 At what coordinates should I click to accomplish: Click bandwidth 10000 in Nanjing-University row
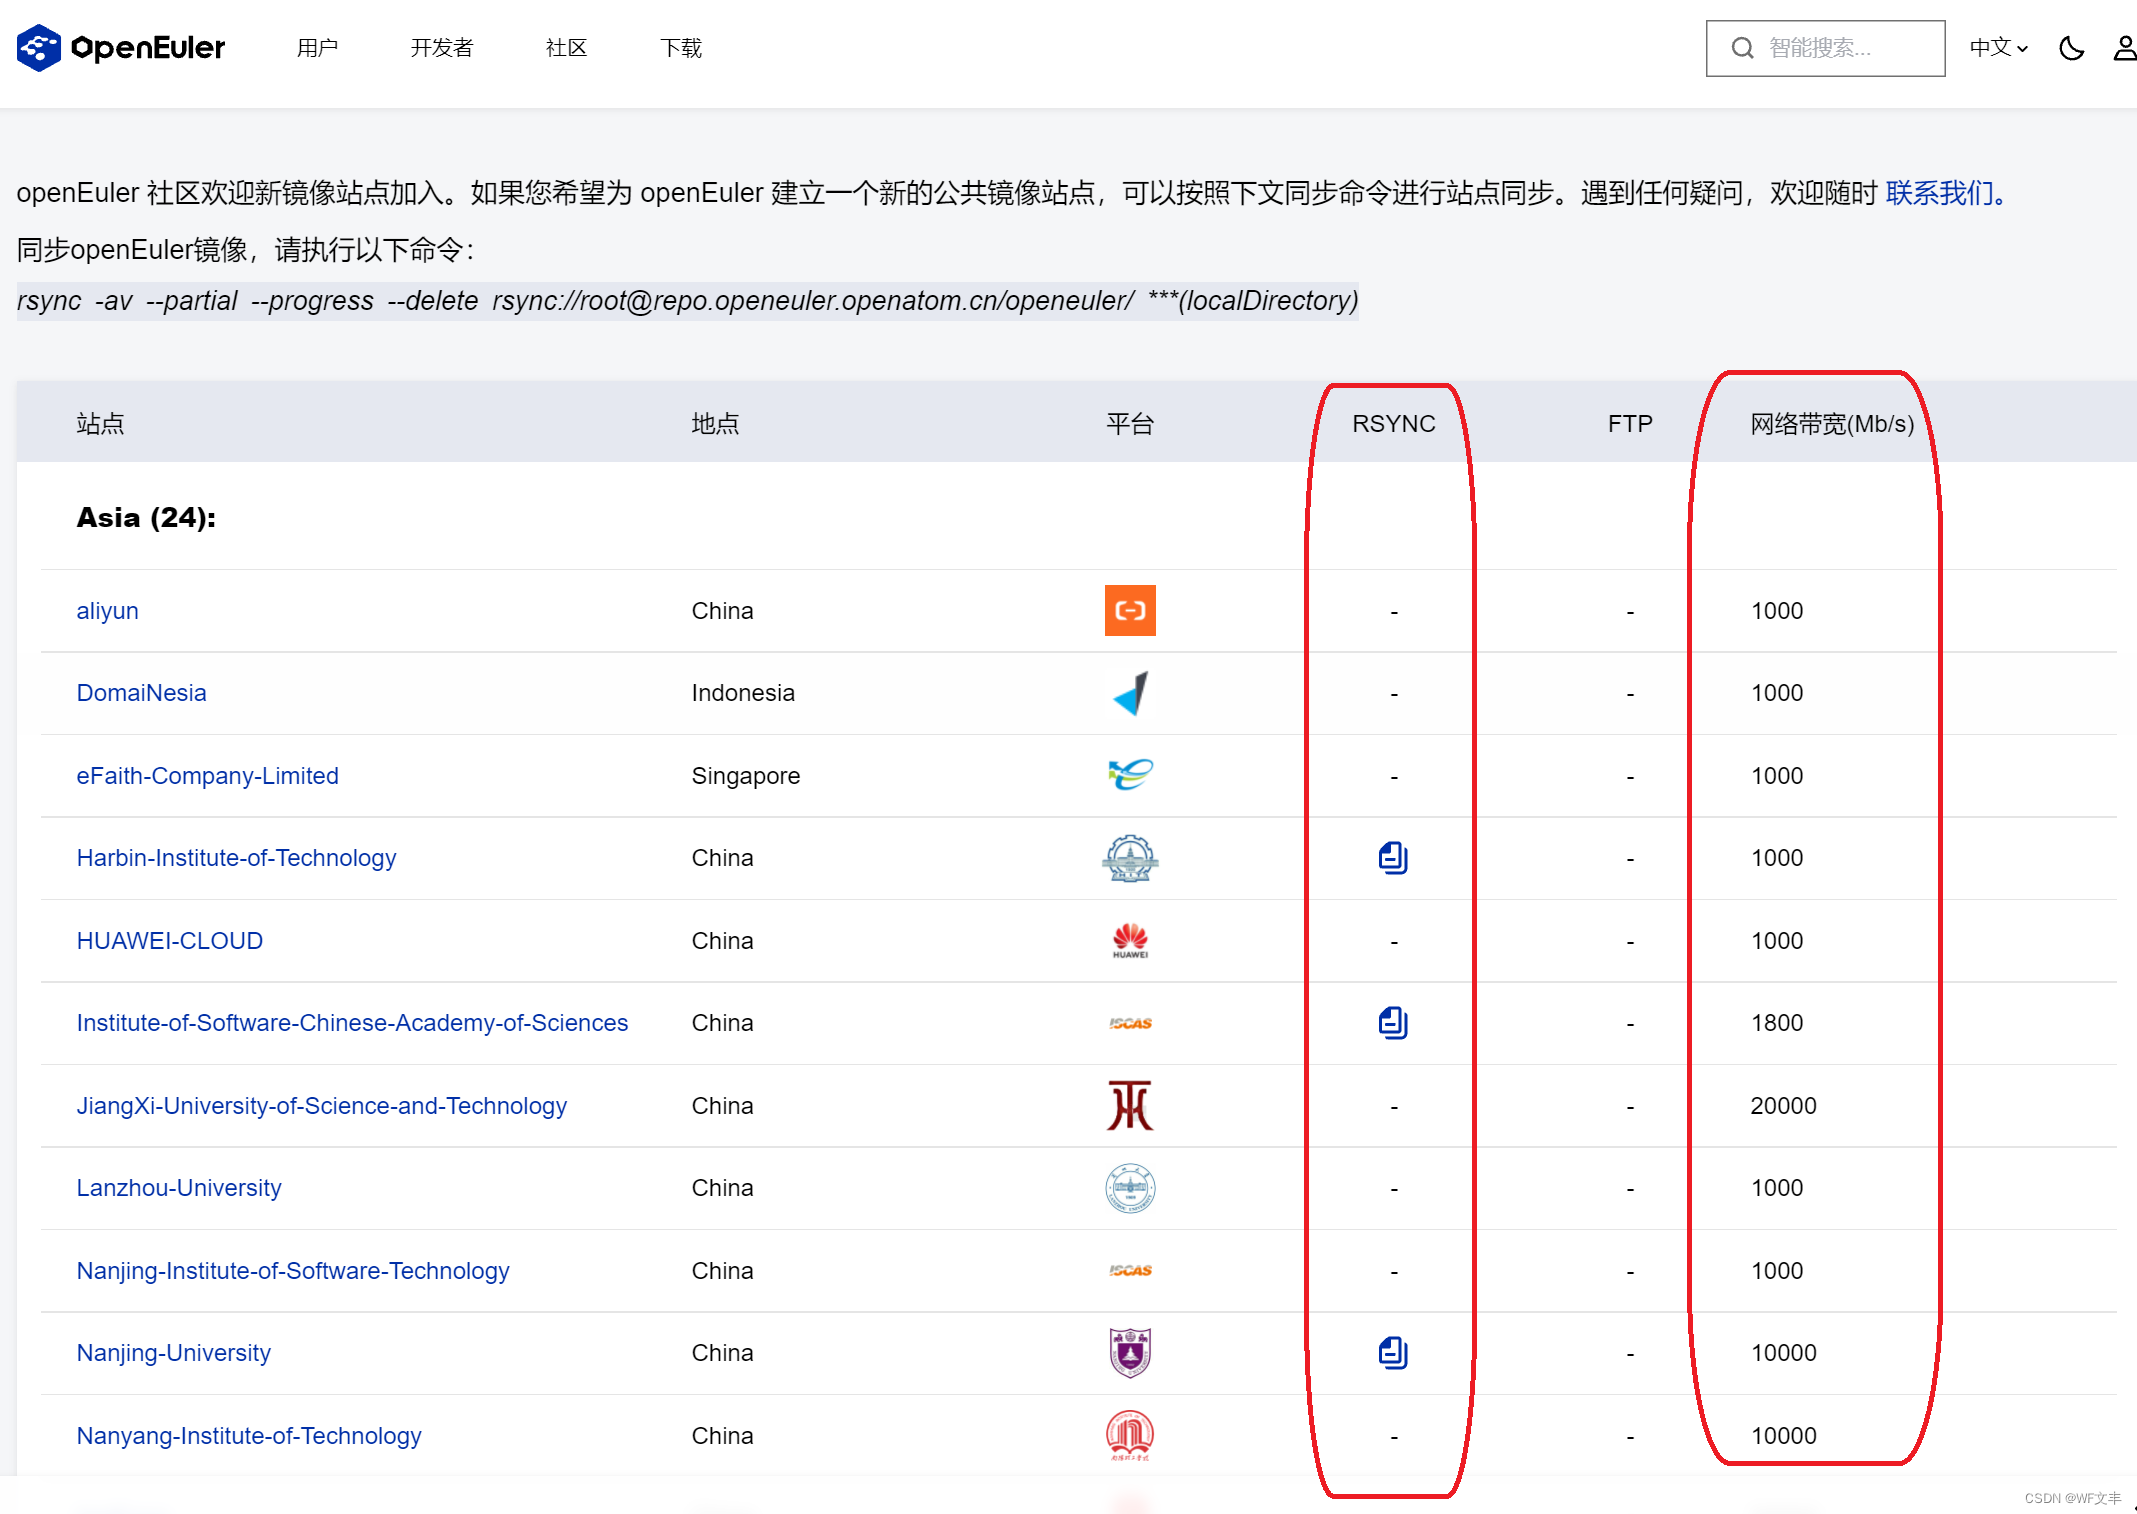click(x=1783, y=1353)
